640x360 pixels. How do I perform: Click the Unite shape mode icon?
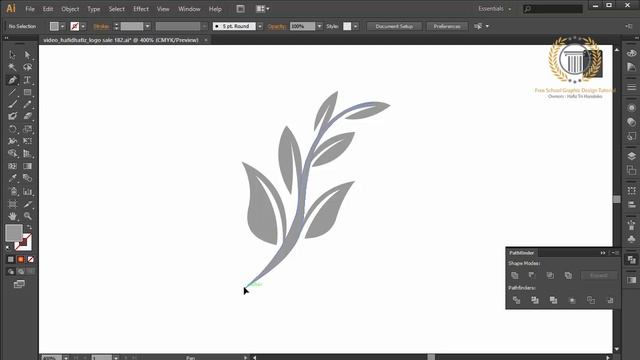tap(515, 276)
